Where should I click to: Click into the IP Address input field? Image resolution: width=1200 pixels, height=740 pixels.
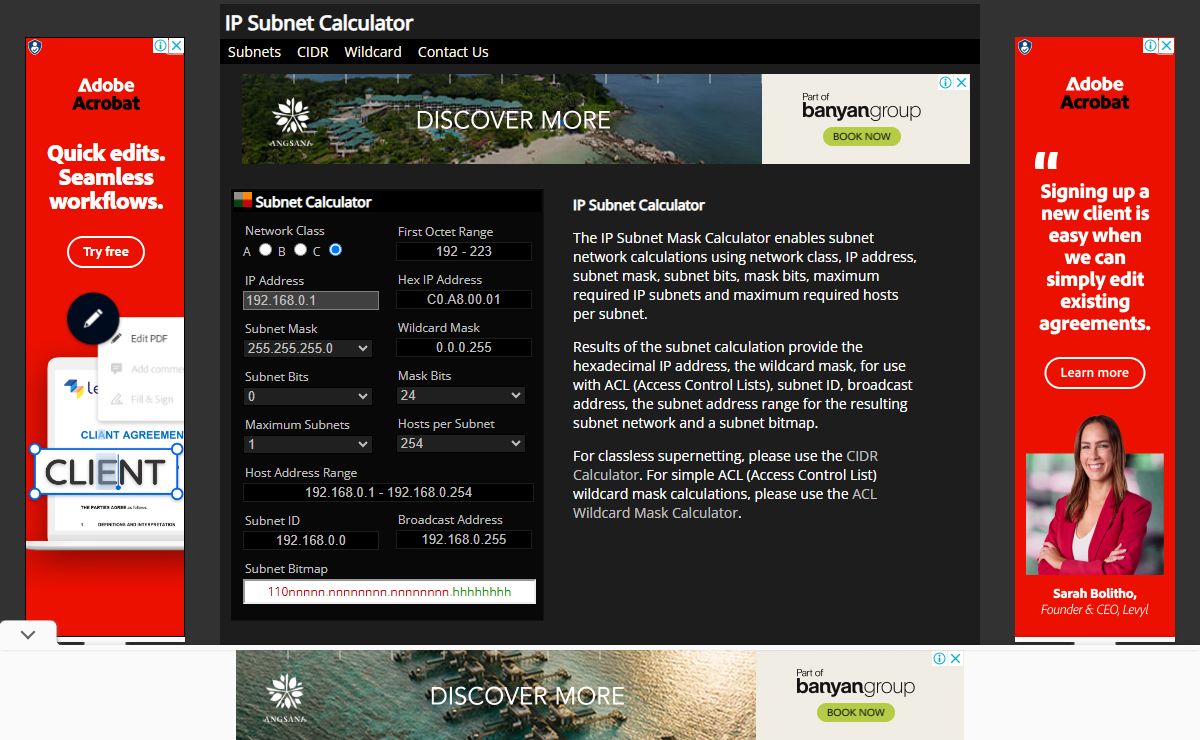[x=311, y=300]
